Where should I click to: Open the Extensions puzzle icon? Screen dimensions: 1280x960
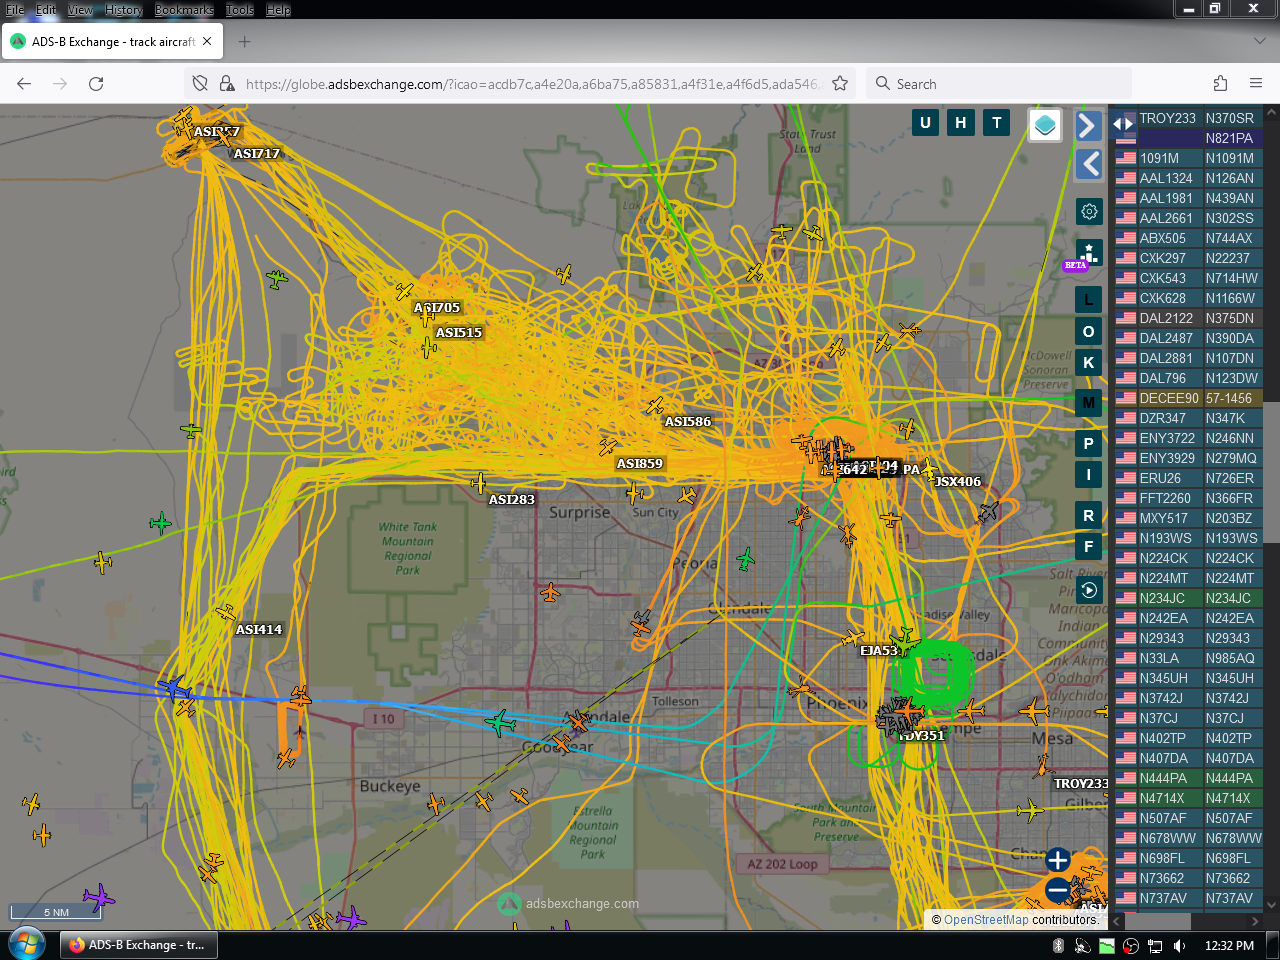(x=1220, y=84)
